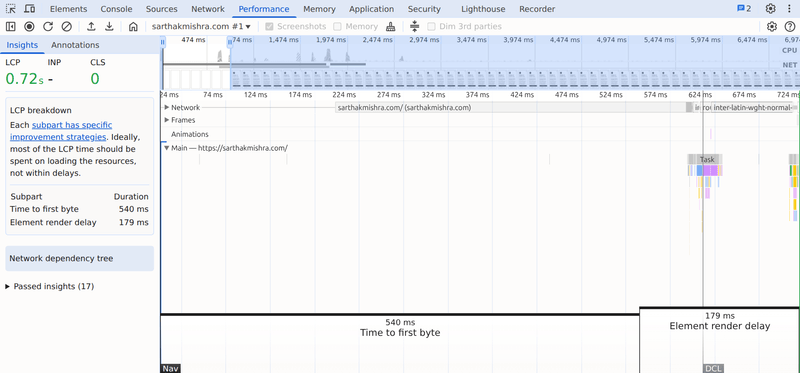Open the Sources tab
This screenshot has height=373, width=800.
162,9
